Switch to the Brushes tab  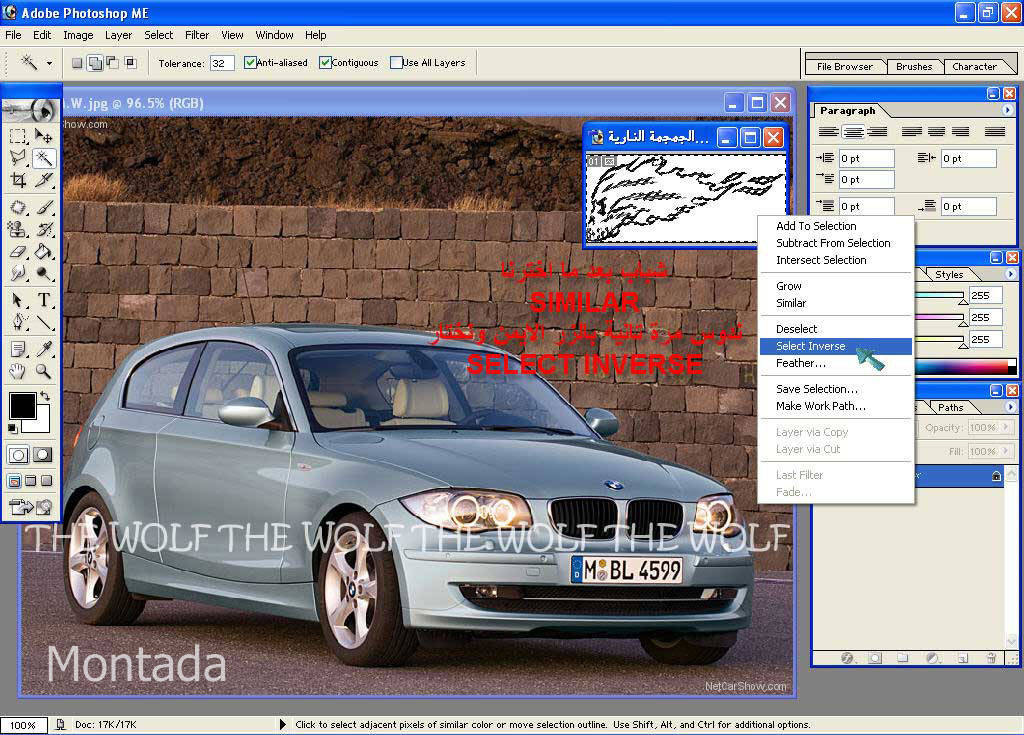coord(914,67)
